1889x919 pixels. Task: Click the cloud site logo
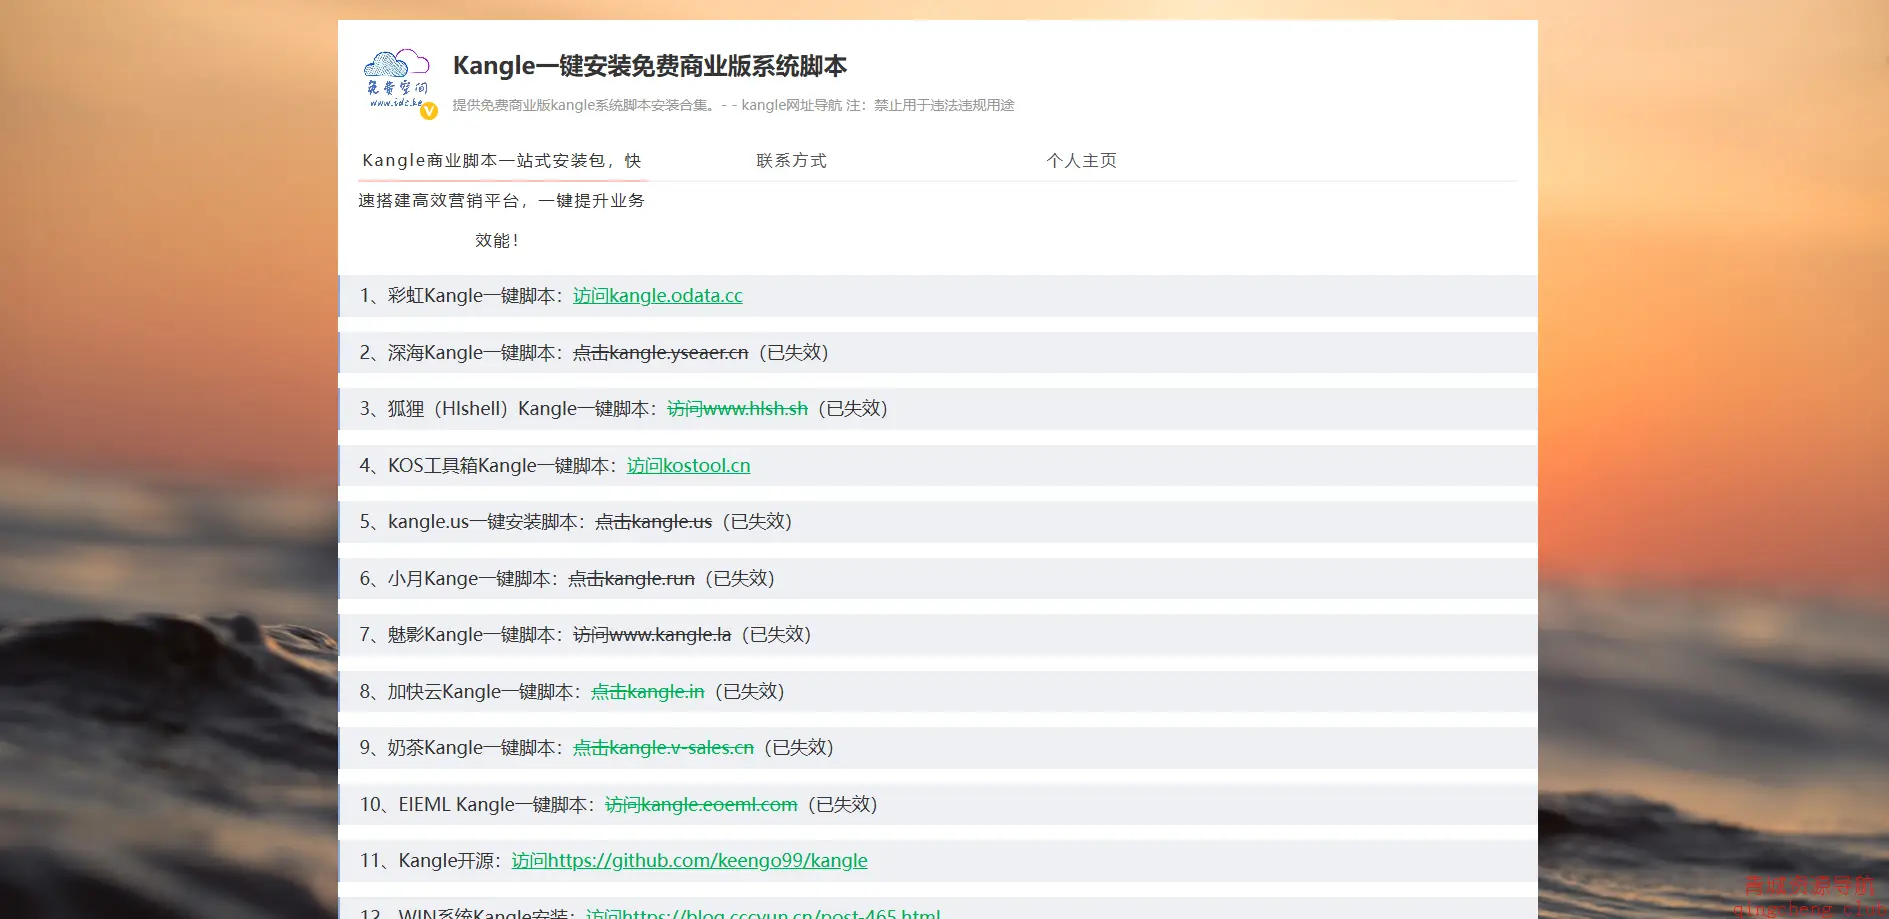396,79
